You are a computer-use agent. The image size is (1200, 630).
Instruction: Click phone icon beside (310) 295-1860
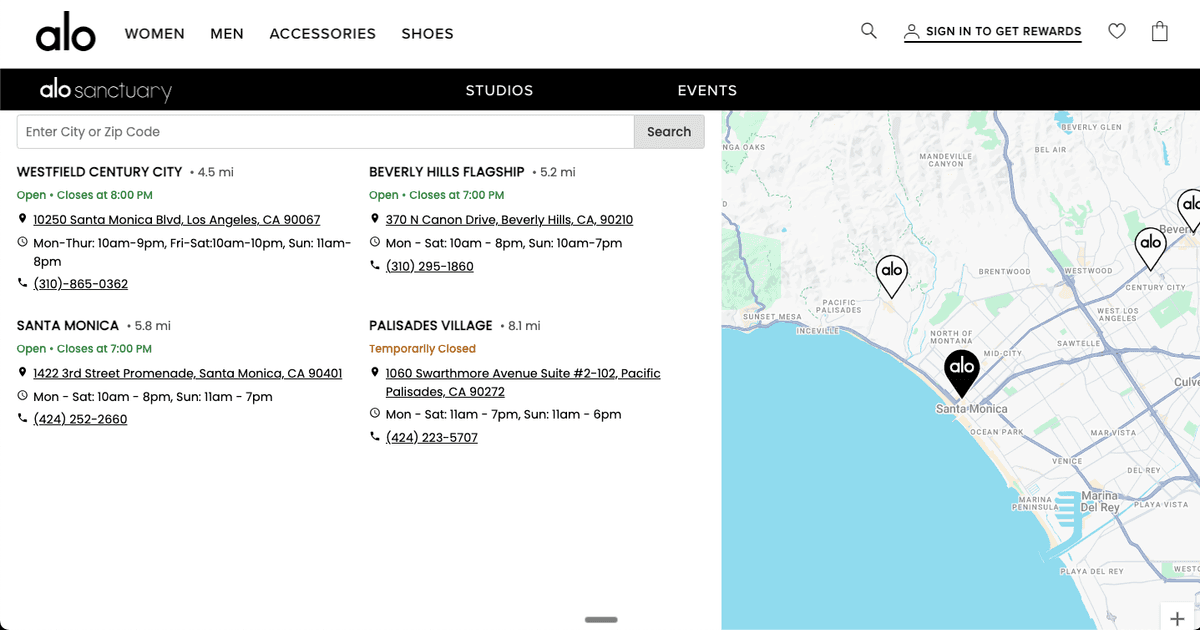tap(375, 266)
